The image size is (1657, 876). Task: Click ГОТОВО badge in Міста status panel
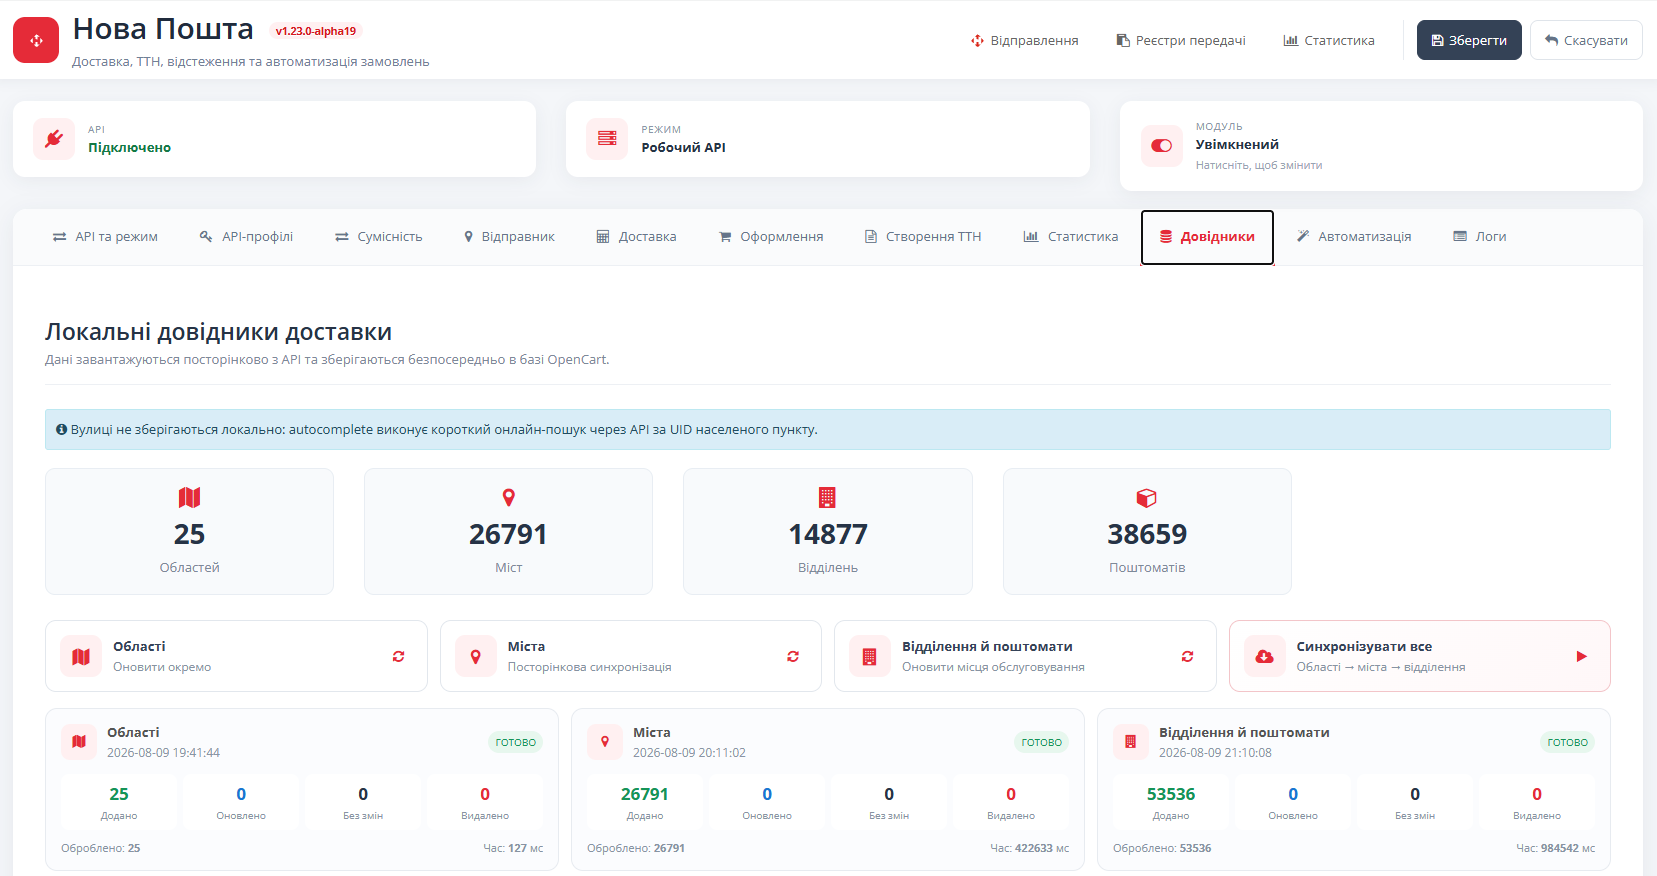click(1042, 742)
